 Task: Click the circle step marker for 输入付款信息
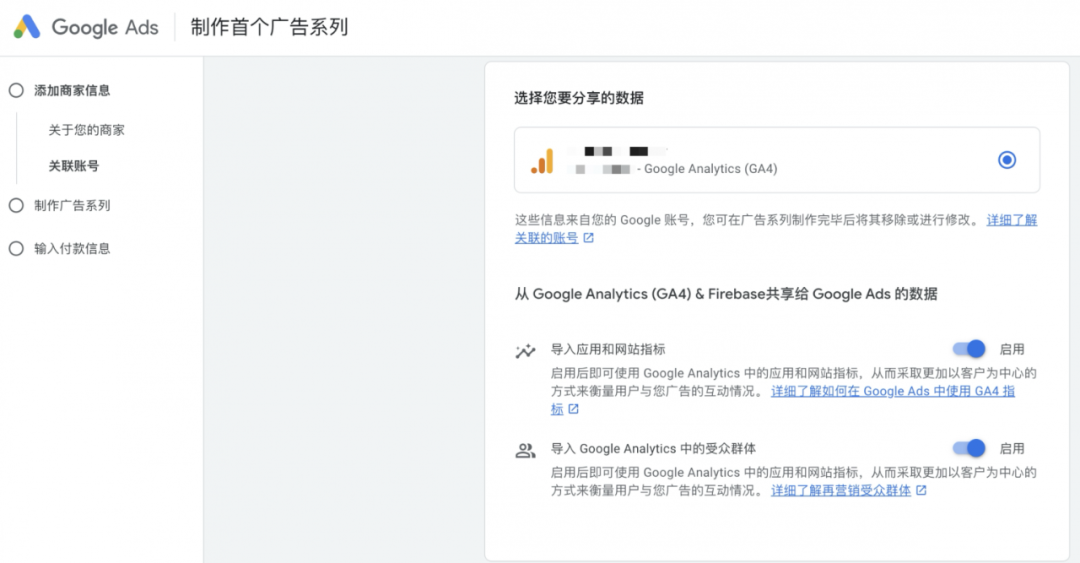(x=16, y=249)
